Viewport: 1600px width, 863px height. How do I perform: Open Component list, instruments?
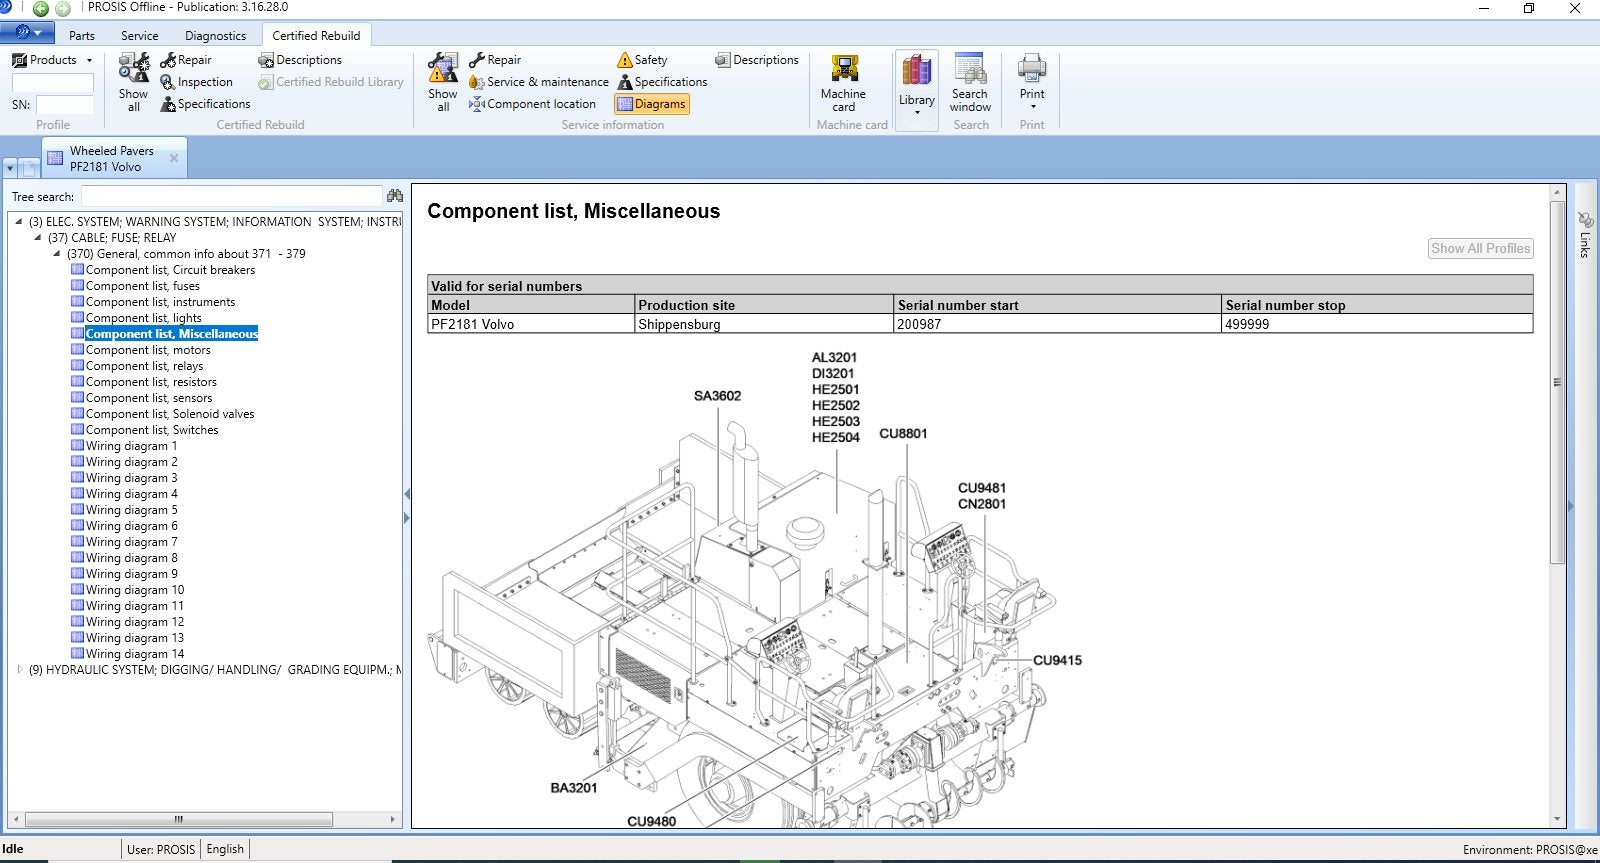click(161, 302)
